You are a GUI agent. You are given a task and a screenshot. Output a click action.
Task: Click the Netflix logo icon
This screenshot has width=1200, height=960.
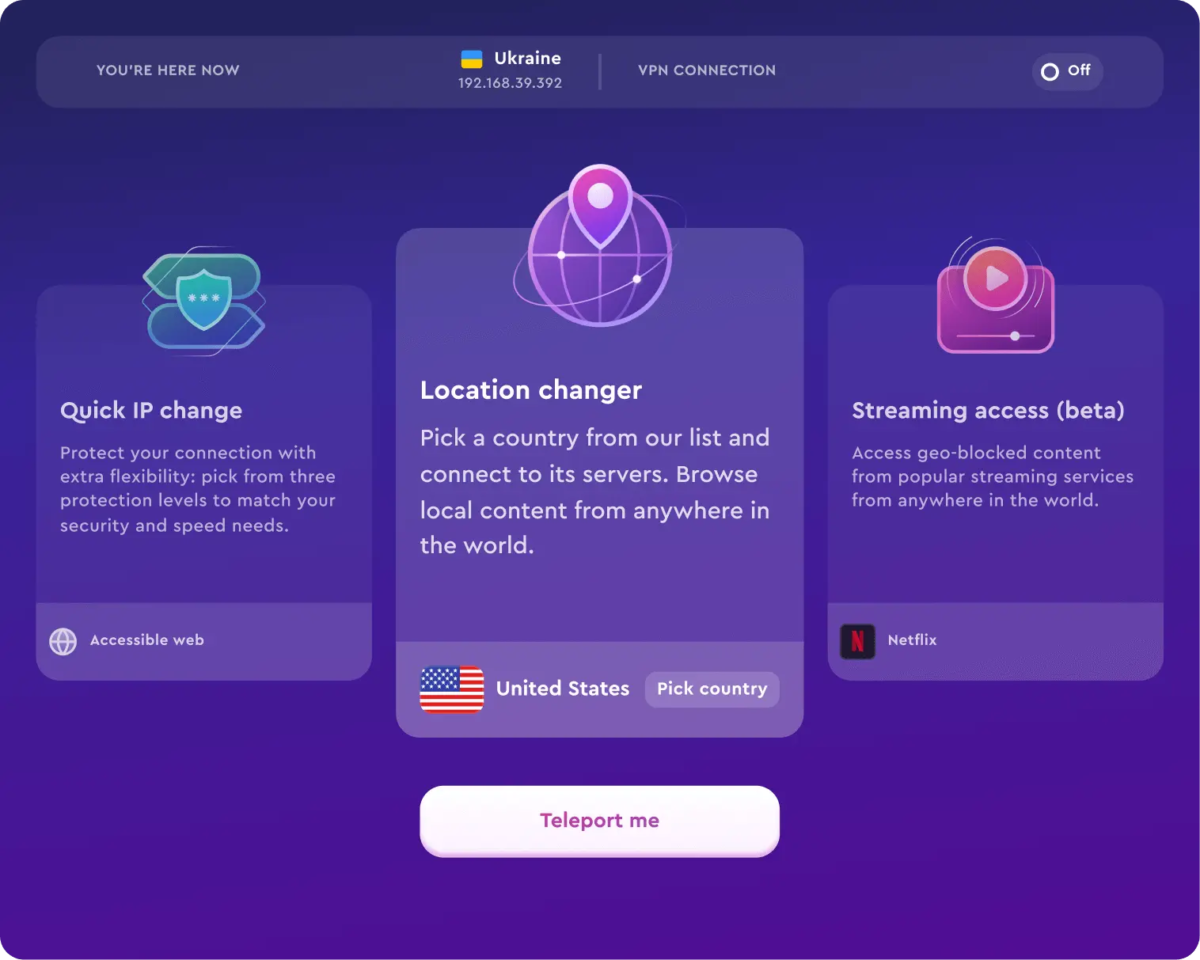pyautogui.click(x=857, y=641)
